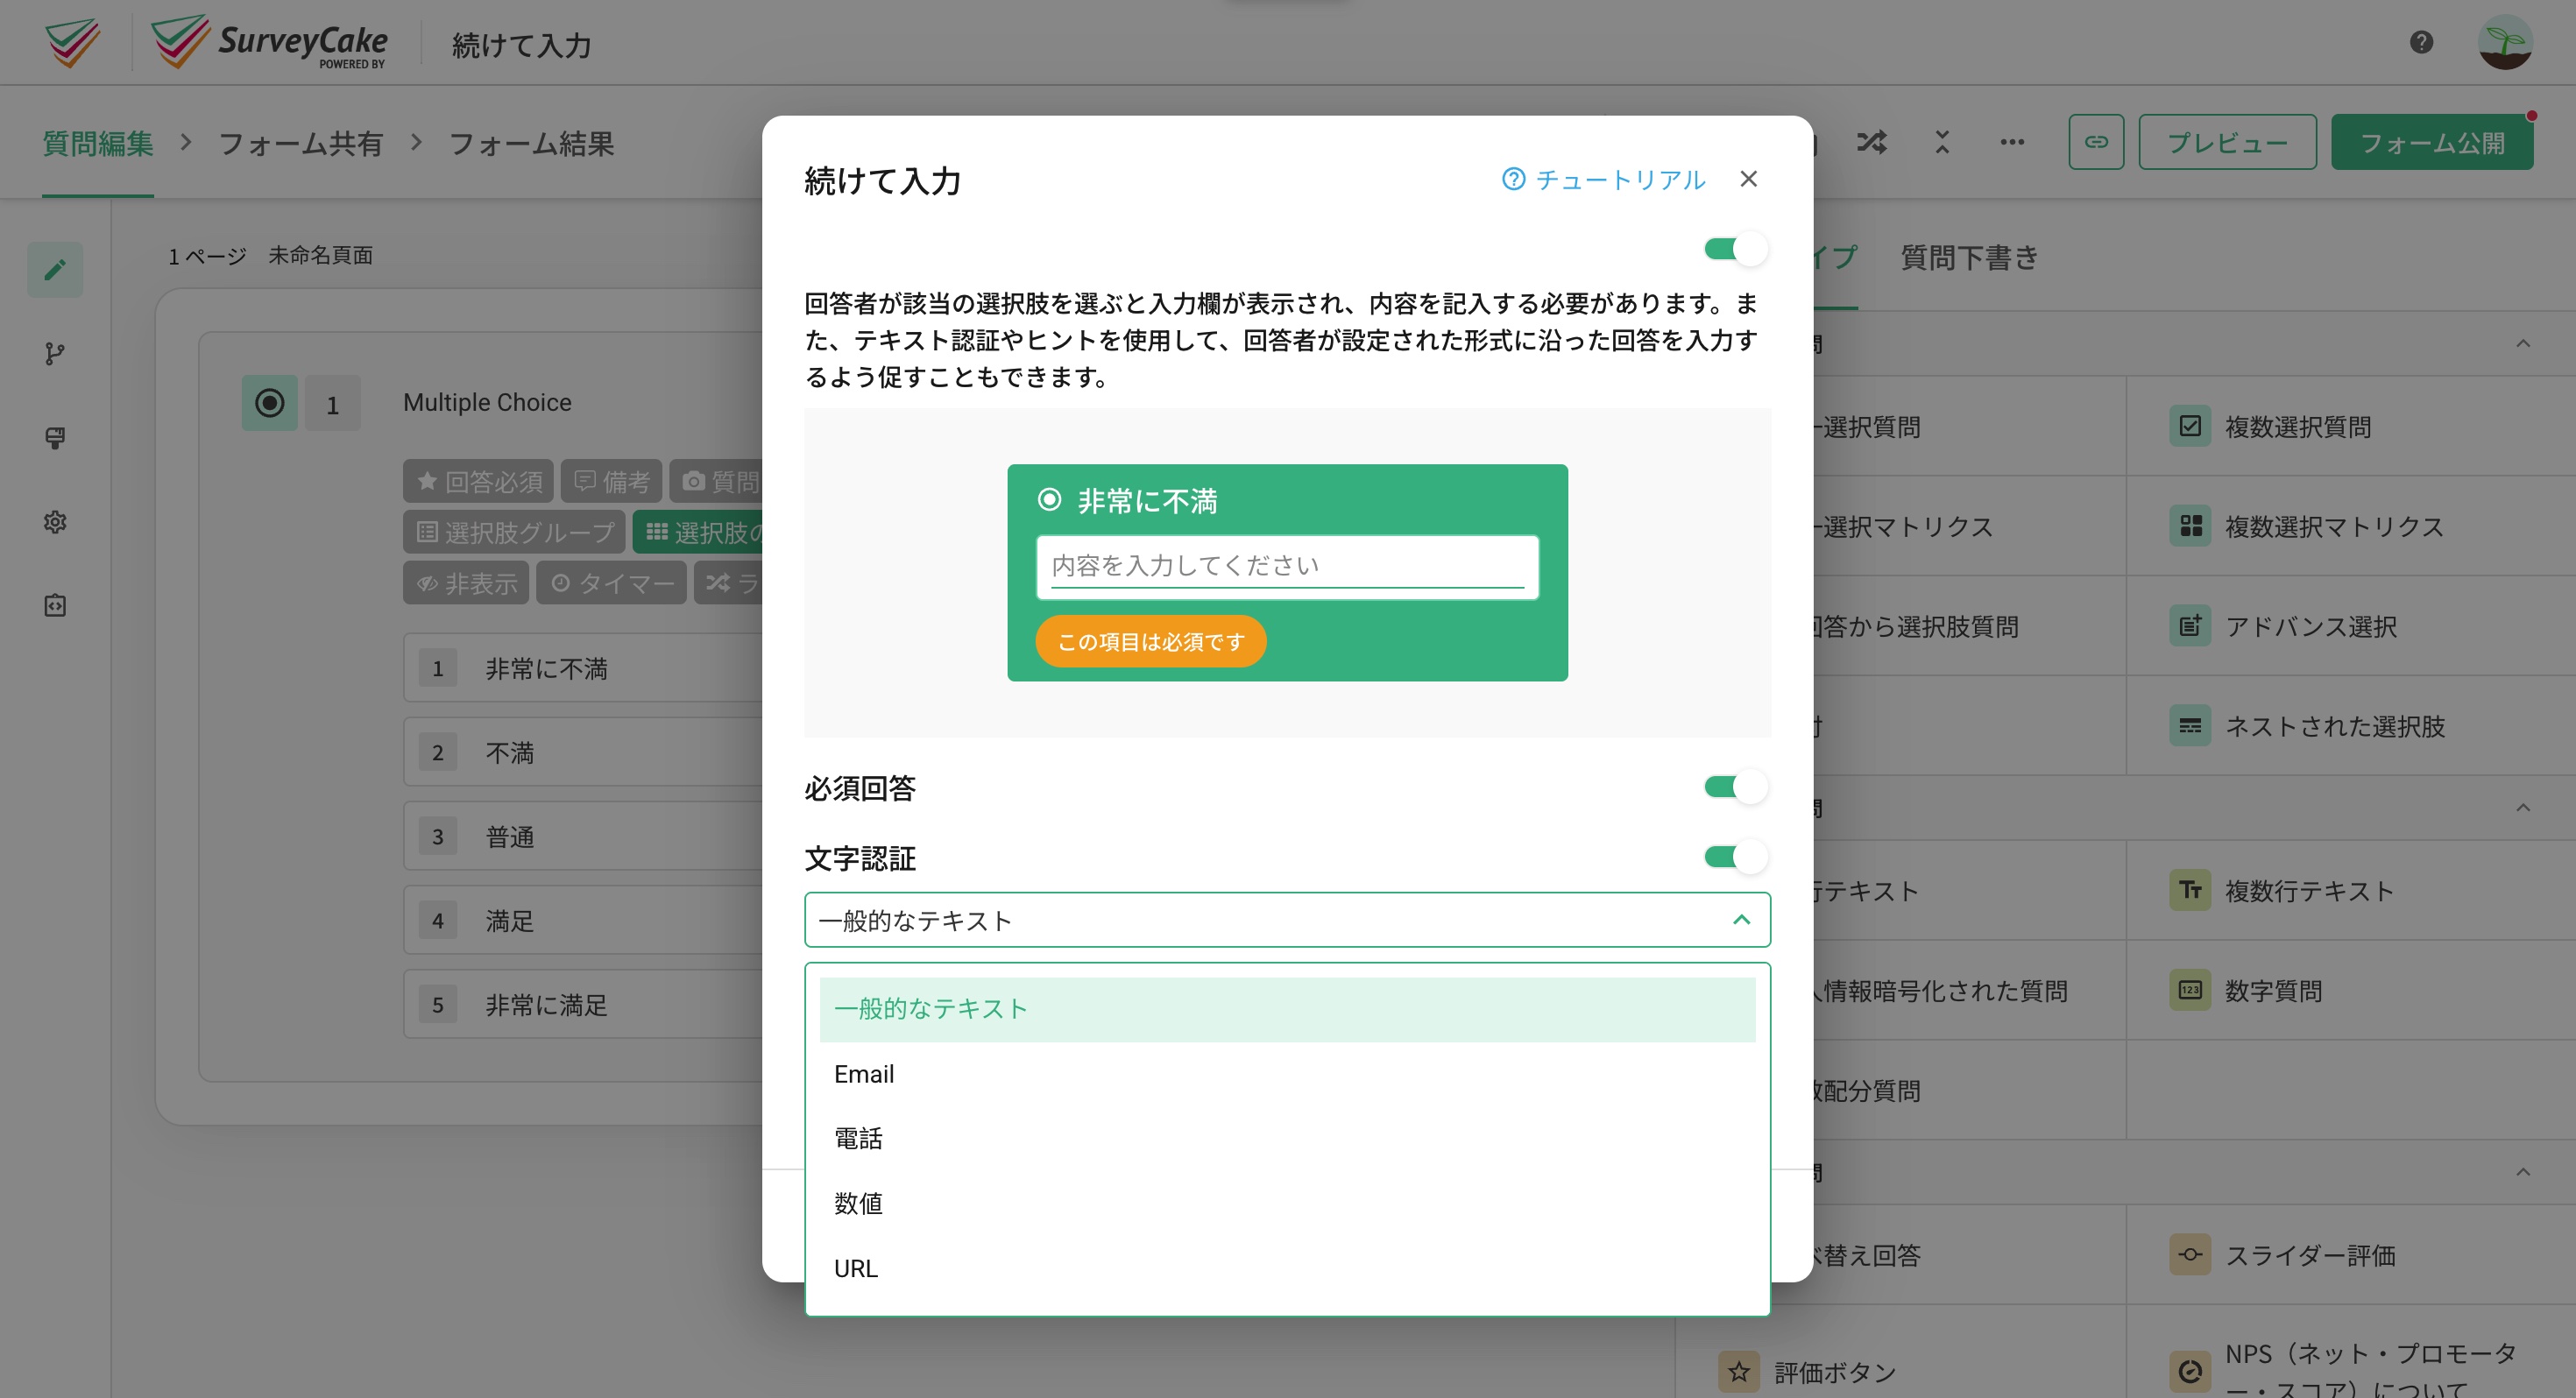The width and height of the screenshot is (2576, 1398).
Task: Click the 回答必須 tag button
Action: tap(478, 481)
